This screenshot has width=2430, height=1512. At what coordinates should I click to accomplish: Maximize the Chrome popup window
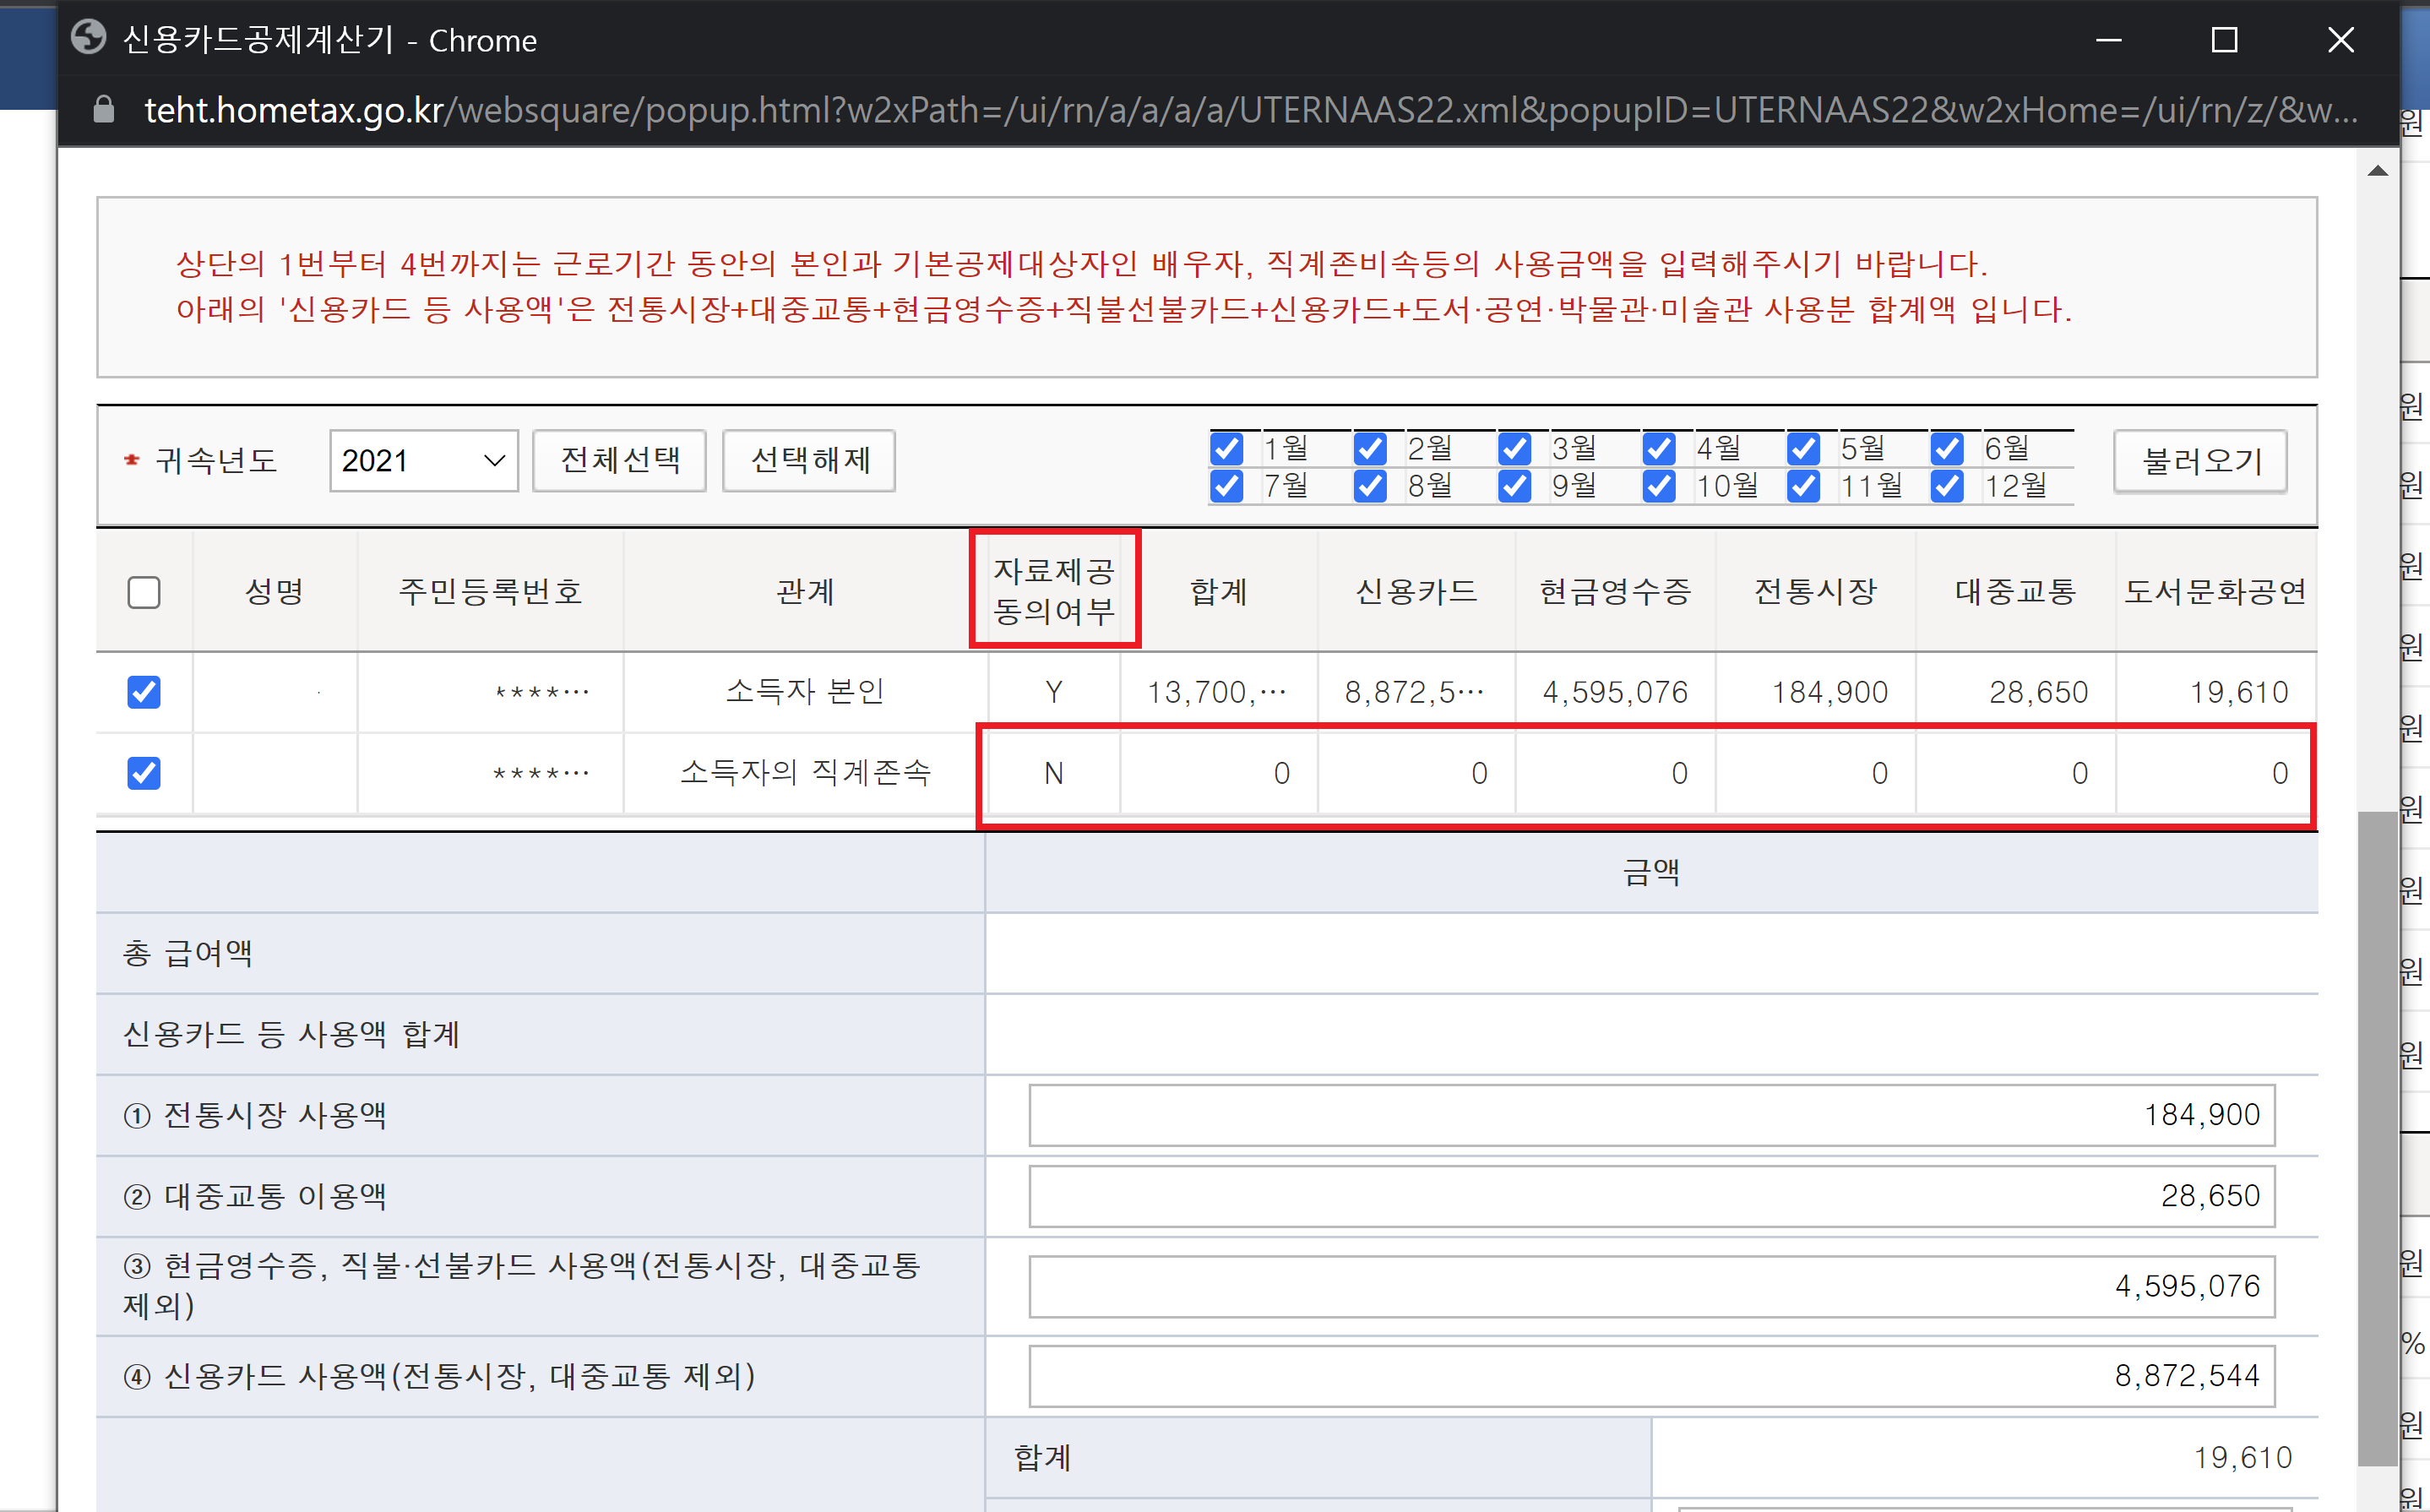pyautogui.click(x=2224, y=40)
